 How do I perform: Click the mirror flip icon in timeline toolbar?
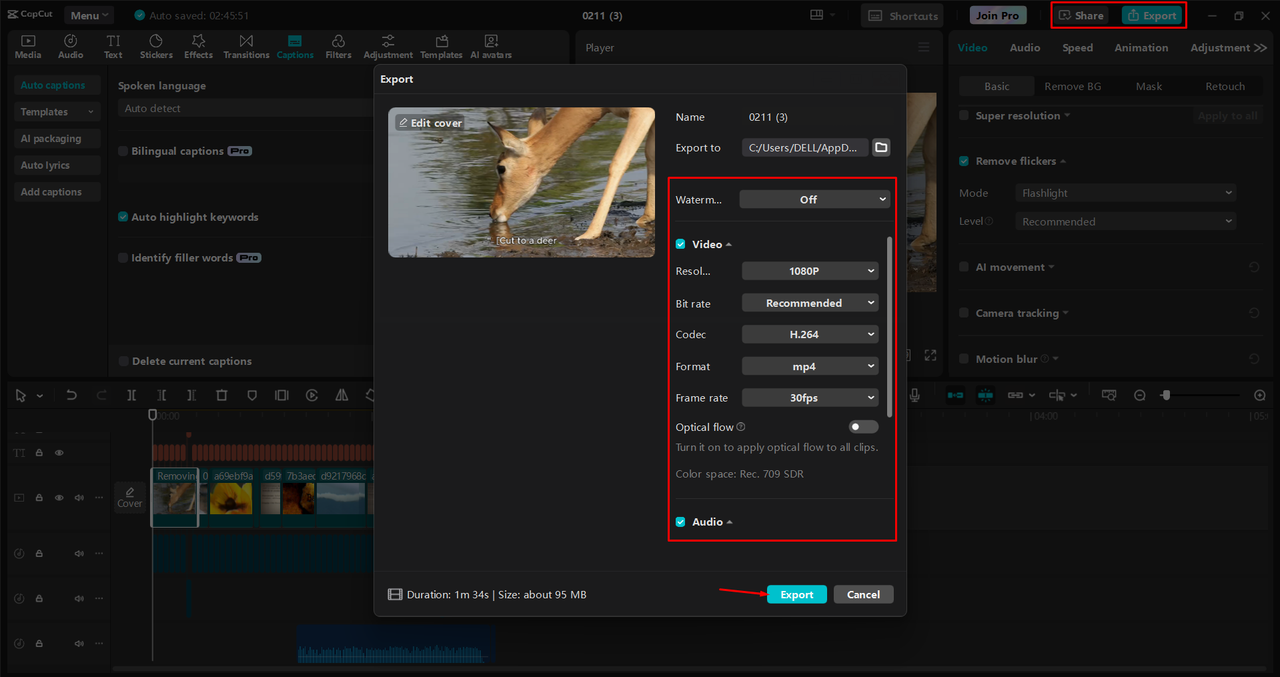click(342, 396)
